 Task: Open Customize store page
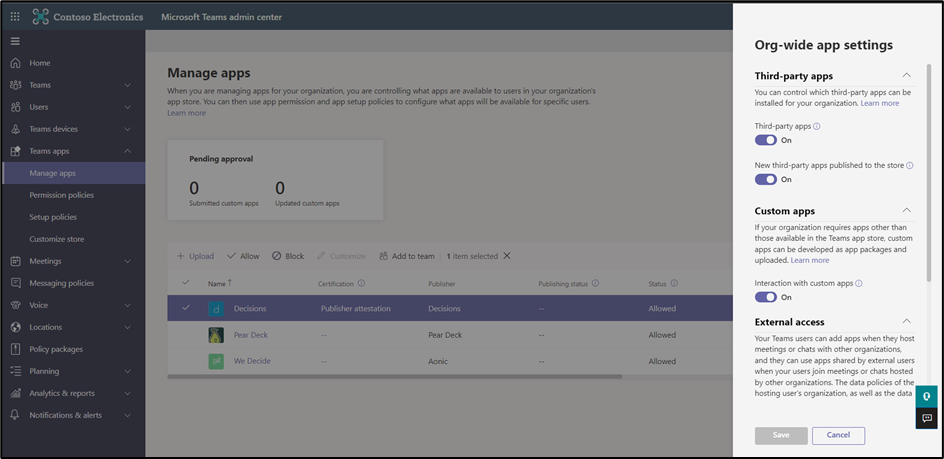tap(73, 239)
